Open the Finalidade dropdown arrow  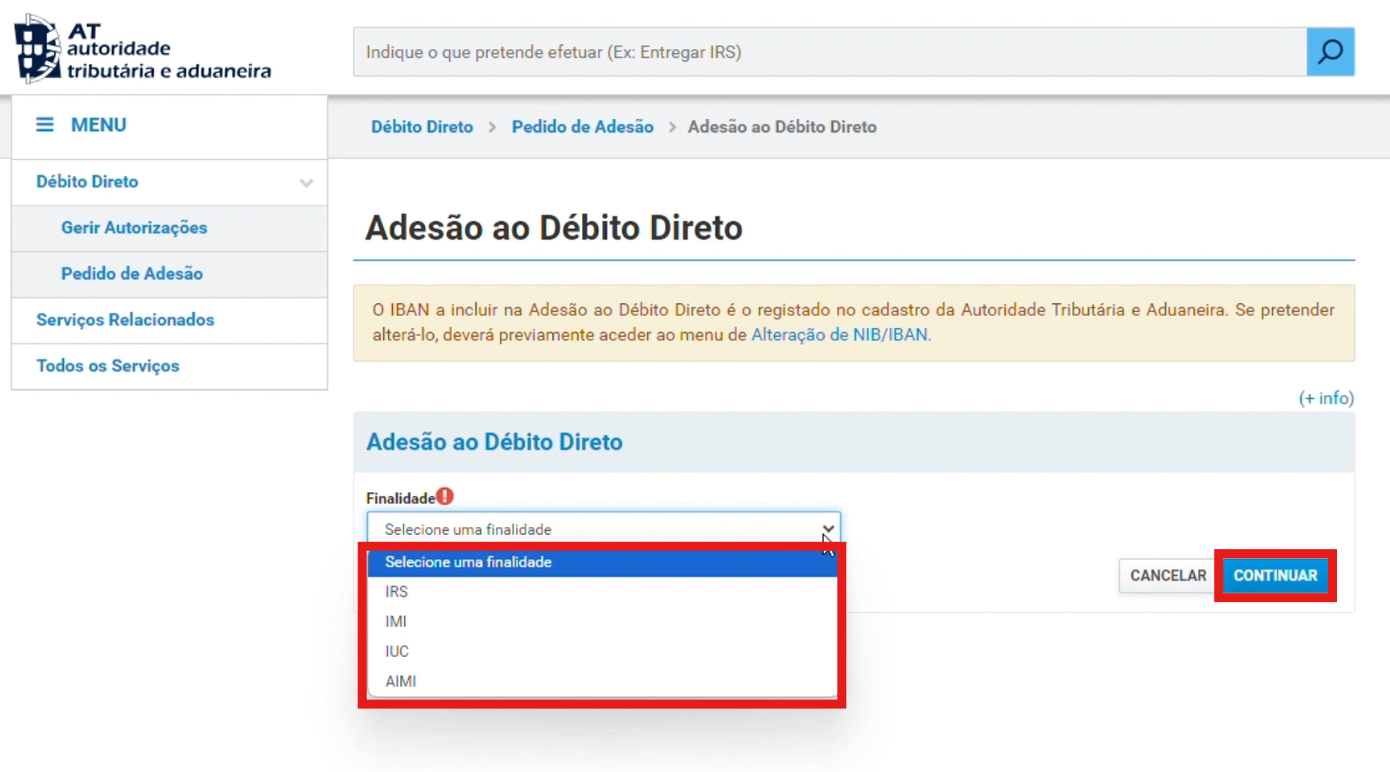[x=828, y=529]
